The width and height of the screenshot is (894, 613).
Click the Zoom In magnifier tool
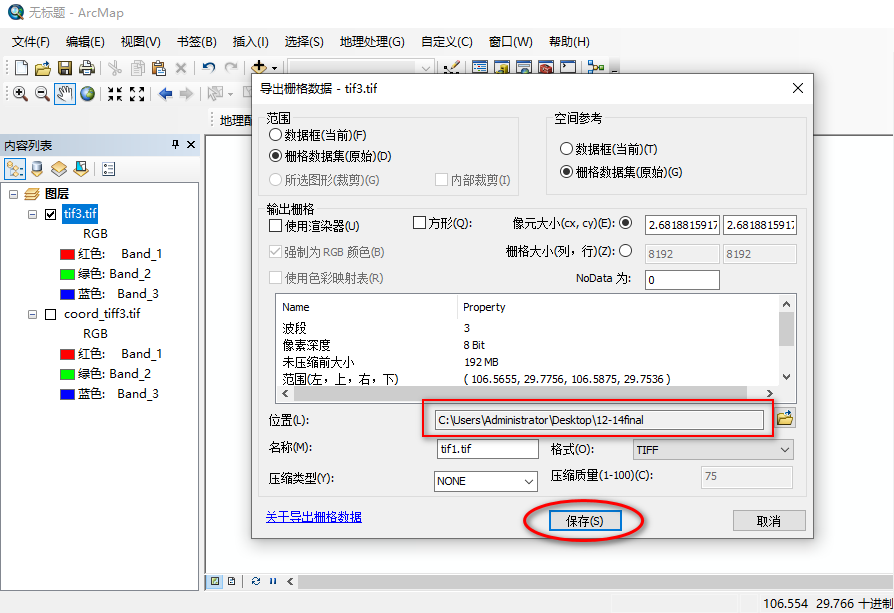point(20,94)
